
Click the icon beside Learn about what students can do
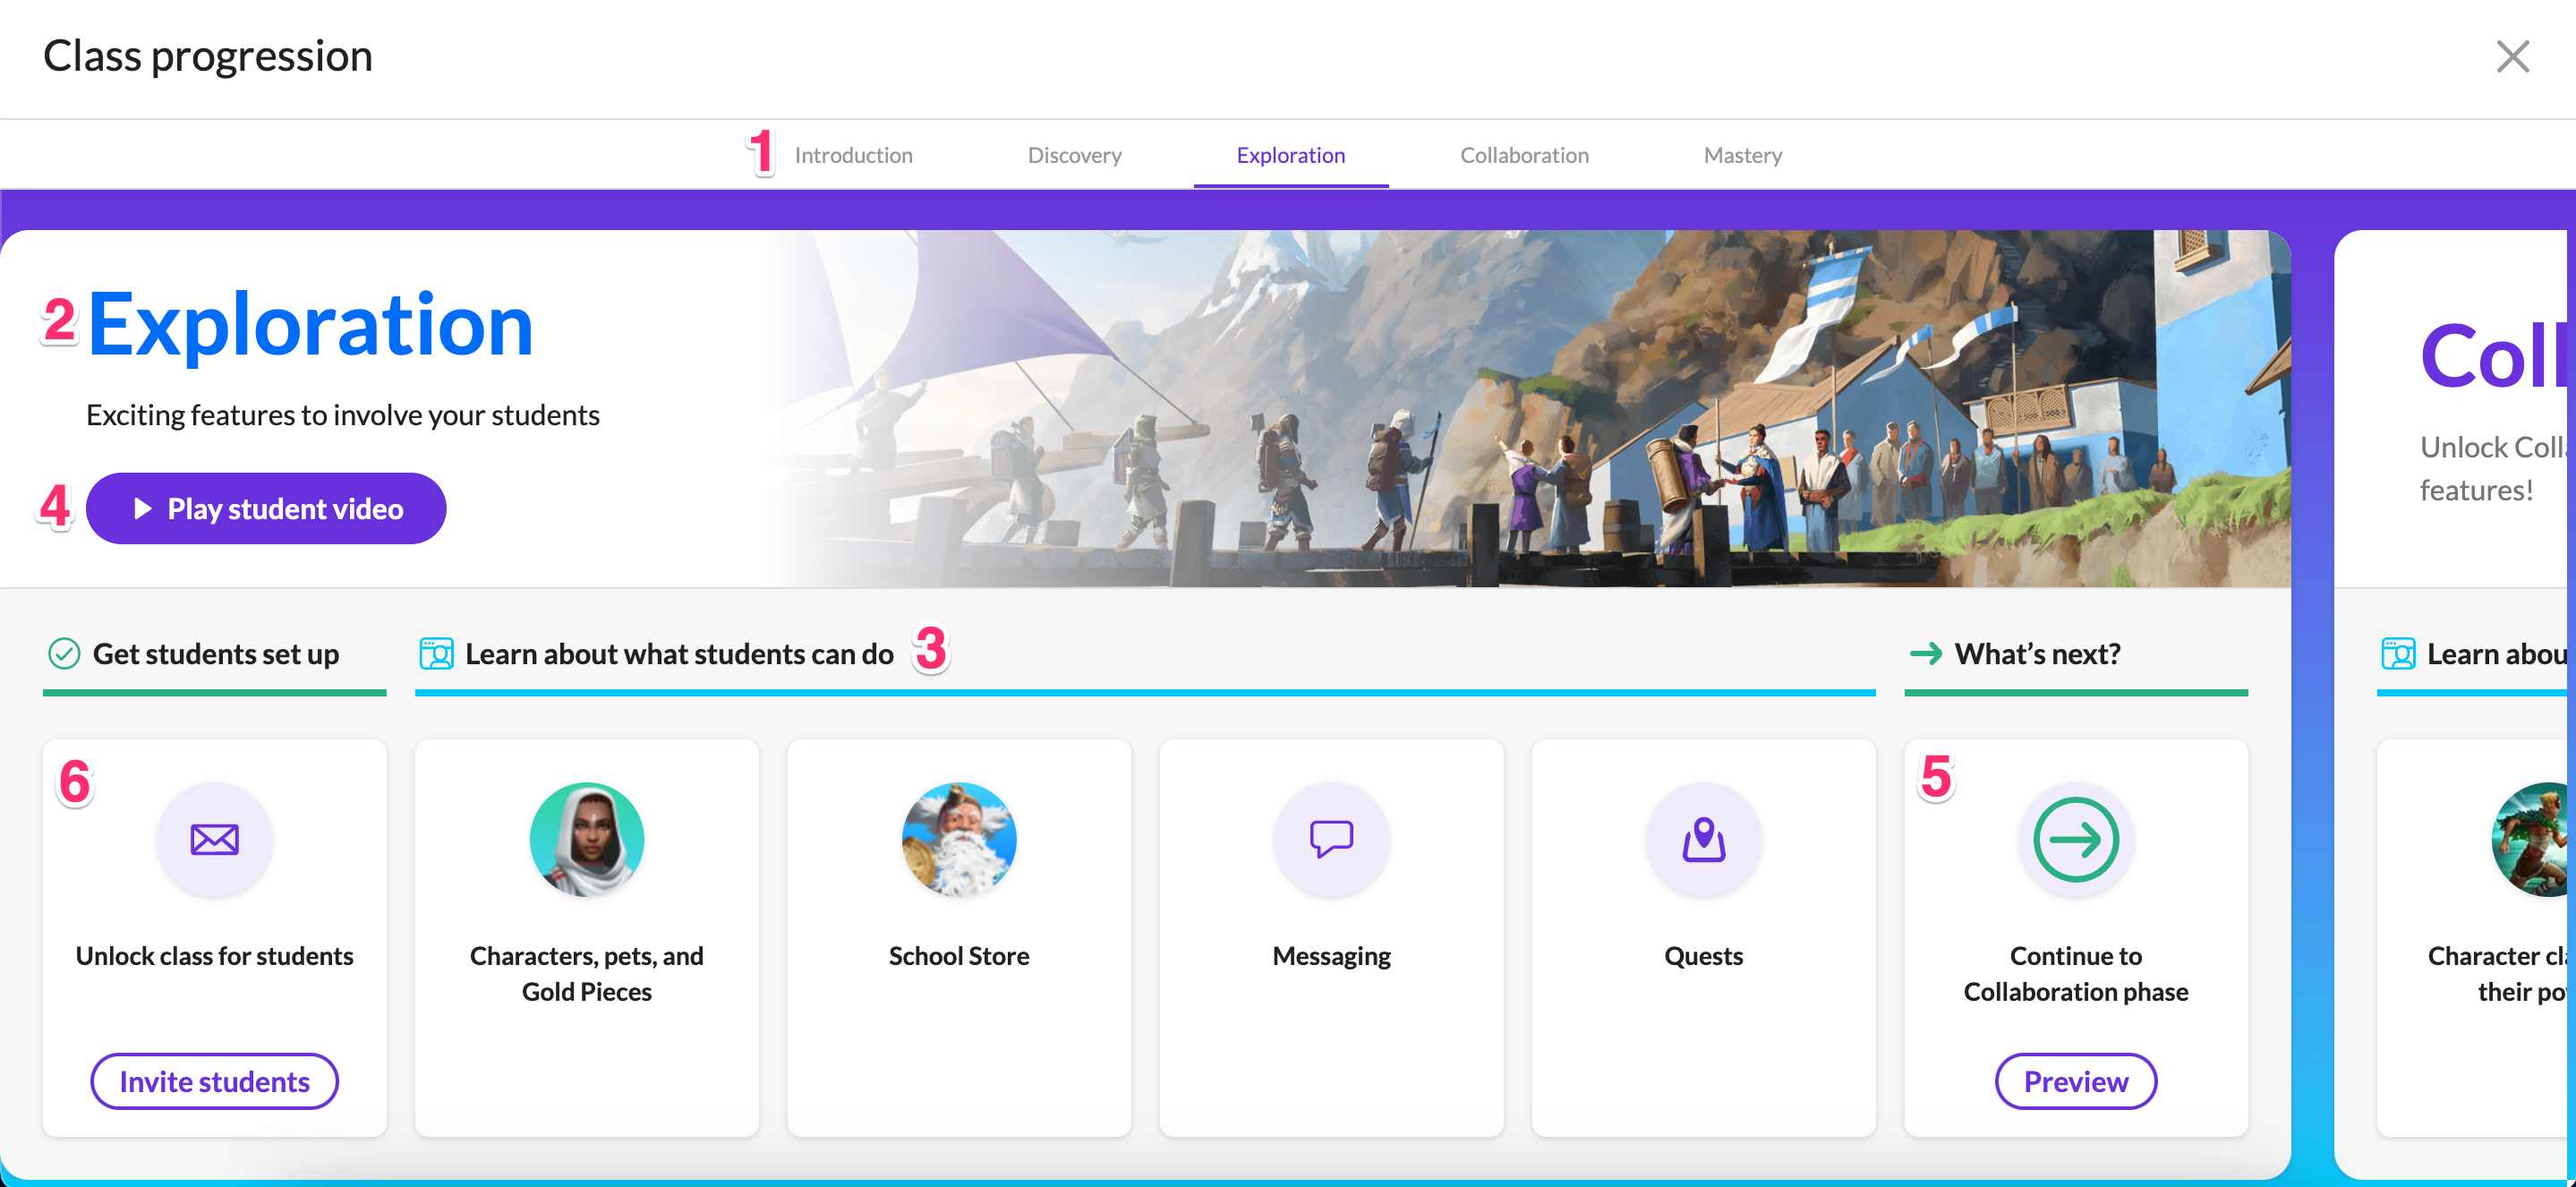pyautogui.click(x=436, y=654)
